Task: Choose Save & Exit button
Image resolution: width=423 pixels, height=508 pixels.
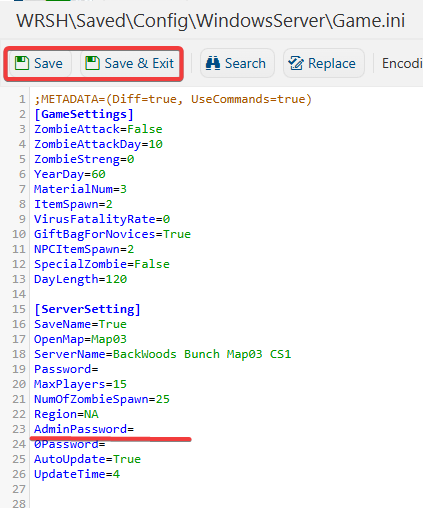Action: [130, 63]
